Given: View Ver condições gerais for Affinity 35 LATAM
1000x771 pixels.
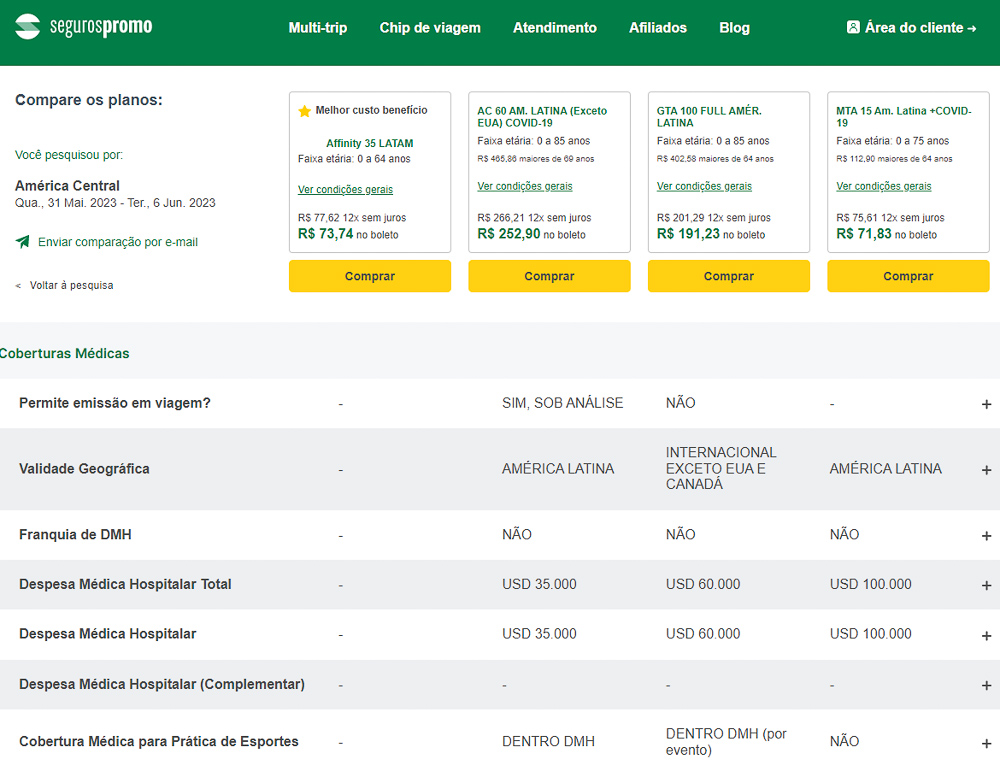Looking at the screenshot, I should click(x=345, y=189).
